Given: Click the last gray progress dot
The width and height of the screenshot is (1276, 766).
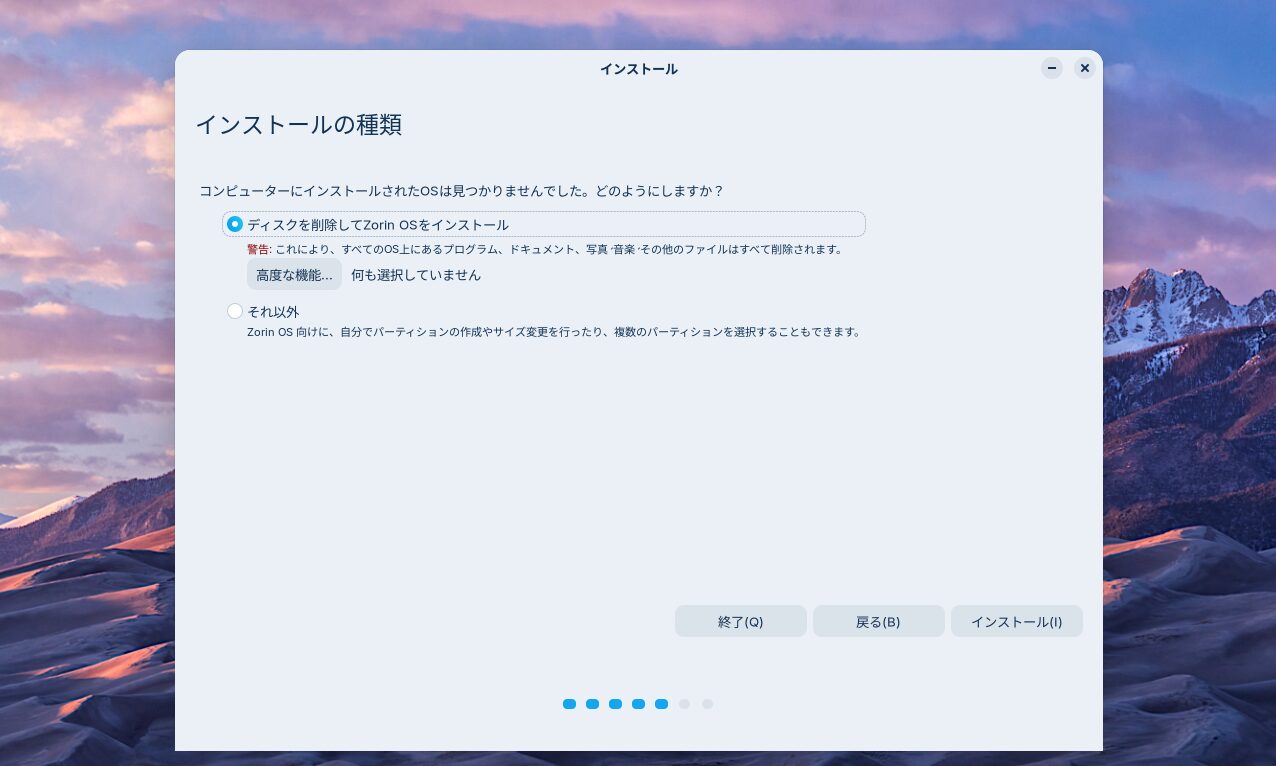Looking at the screenshot, I should [707, 704].
